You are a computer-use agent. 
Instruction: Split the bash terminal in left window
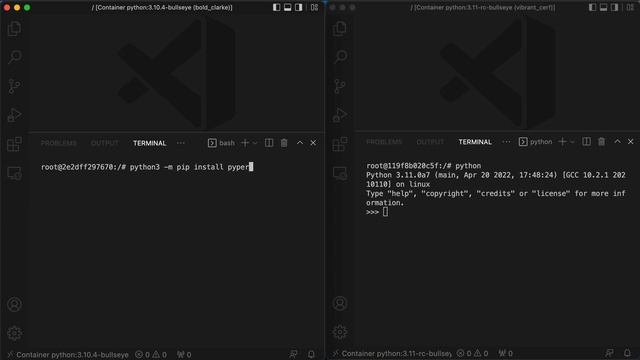[269, 143]
